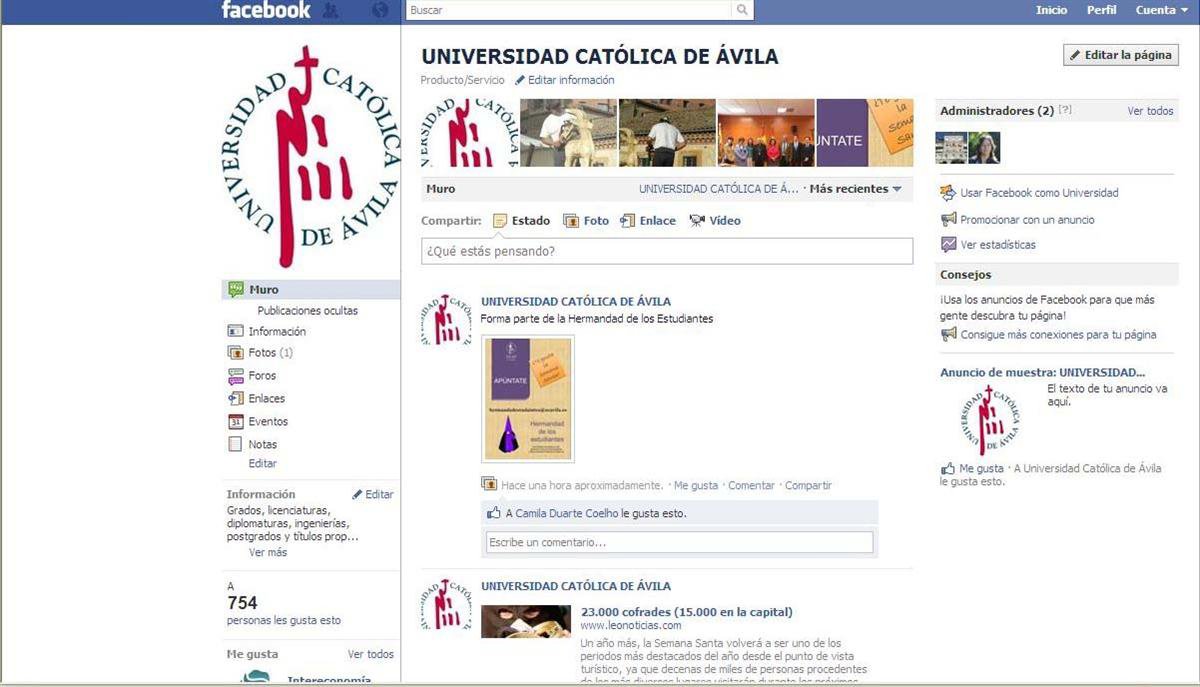
Task: Open the Cuenta dropdown menu
Action: pyautogui.click(x=1161, y=10)
